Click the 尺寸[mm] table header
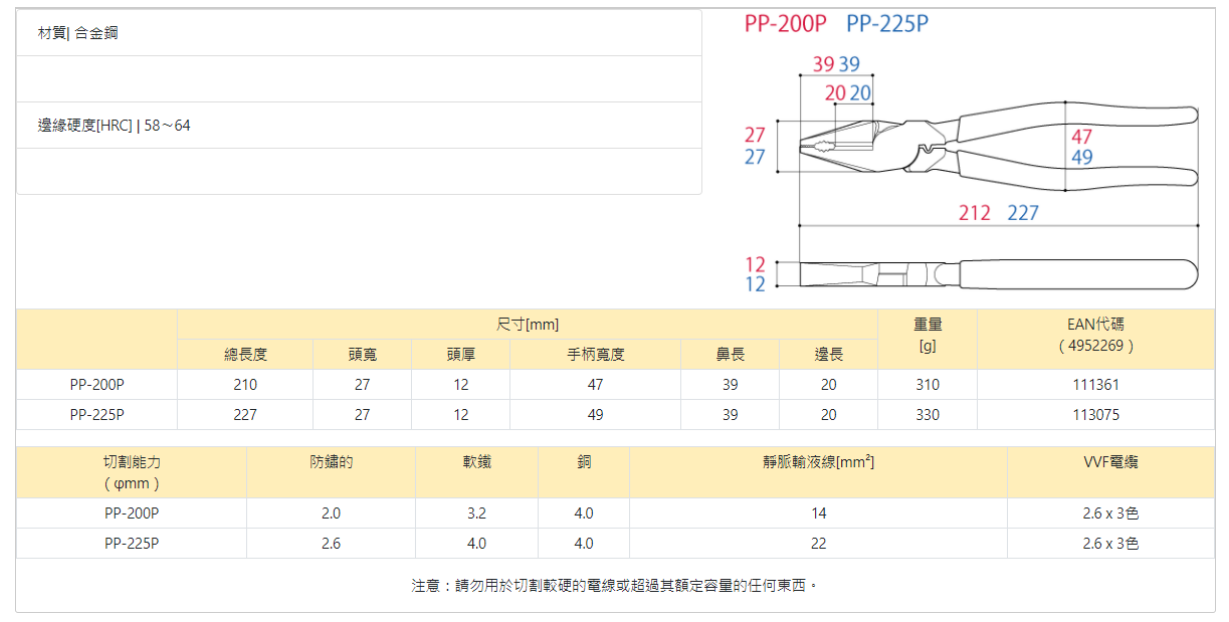Image resolution: width=1229 pixels, height=622 pixels. coord(527,324)
